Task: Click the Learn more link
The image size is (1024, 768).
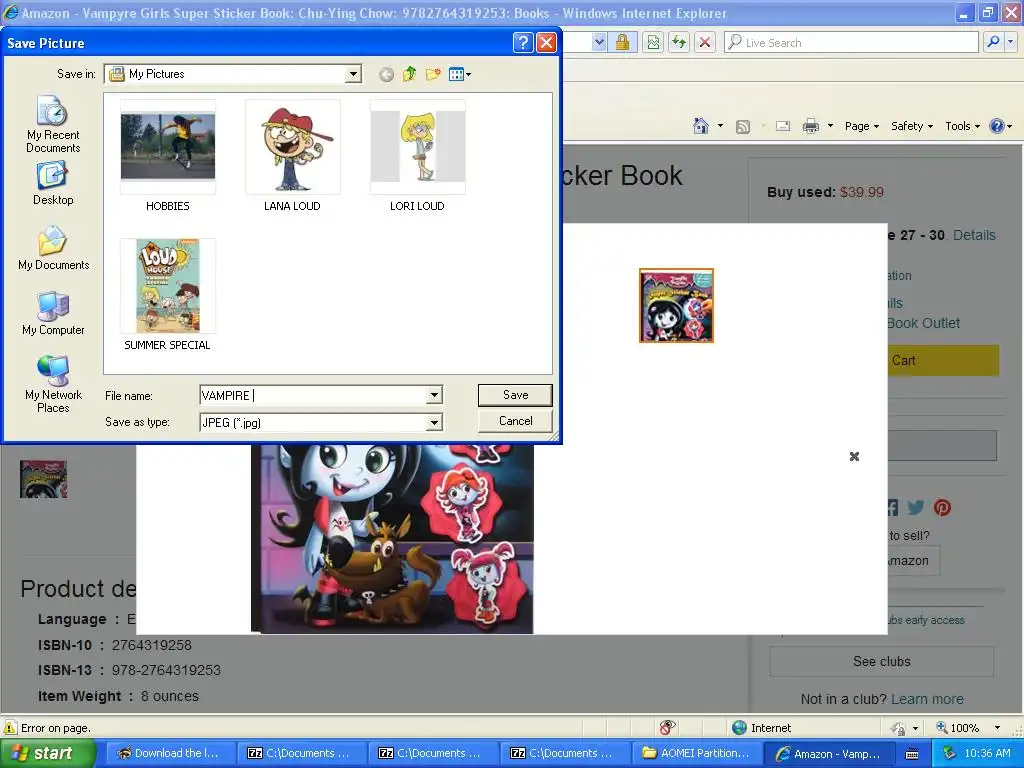Action: coord(927,699)
